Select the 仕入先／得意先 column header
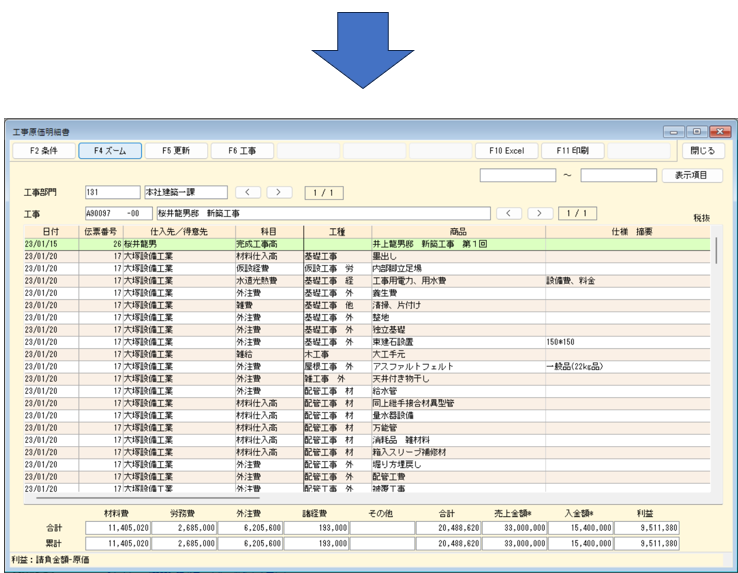The image size is (738, 573). [x=179, y=232]
